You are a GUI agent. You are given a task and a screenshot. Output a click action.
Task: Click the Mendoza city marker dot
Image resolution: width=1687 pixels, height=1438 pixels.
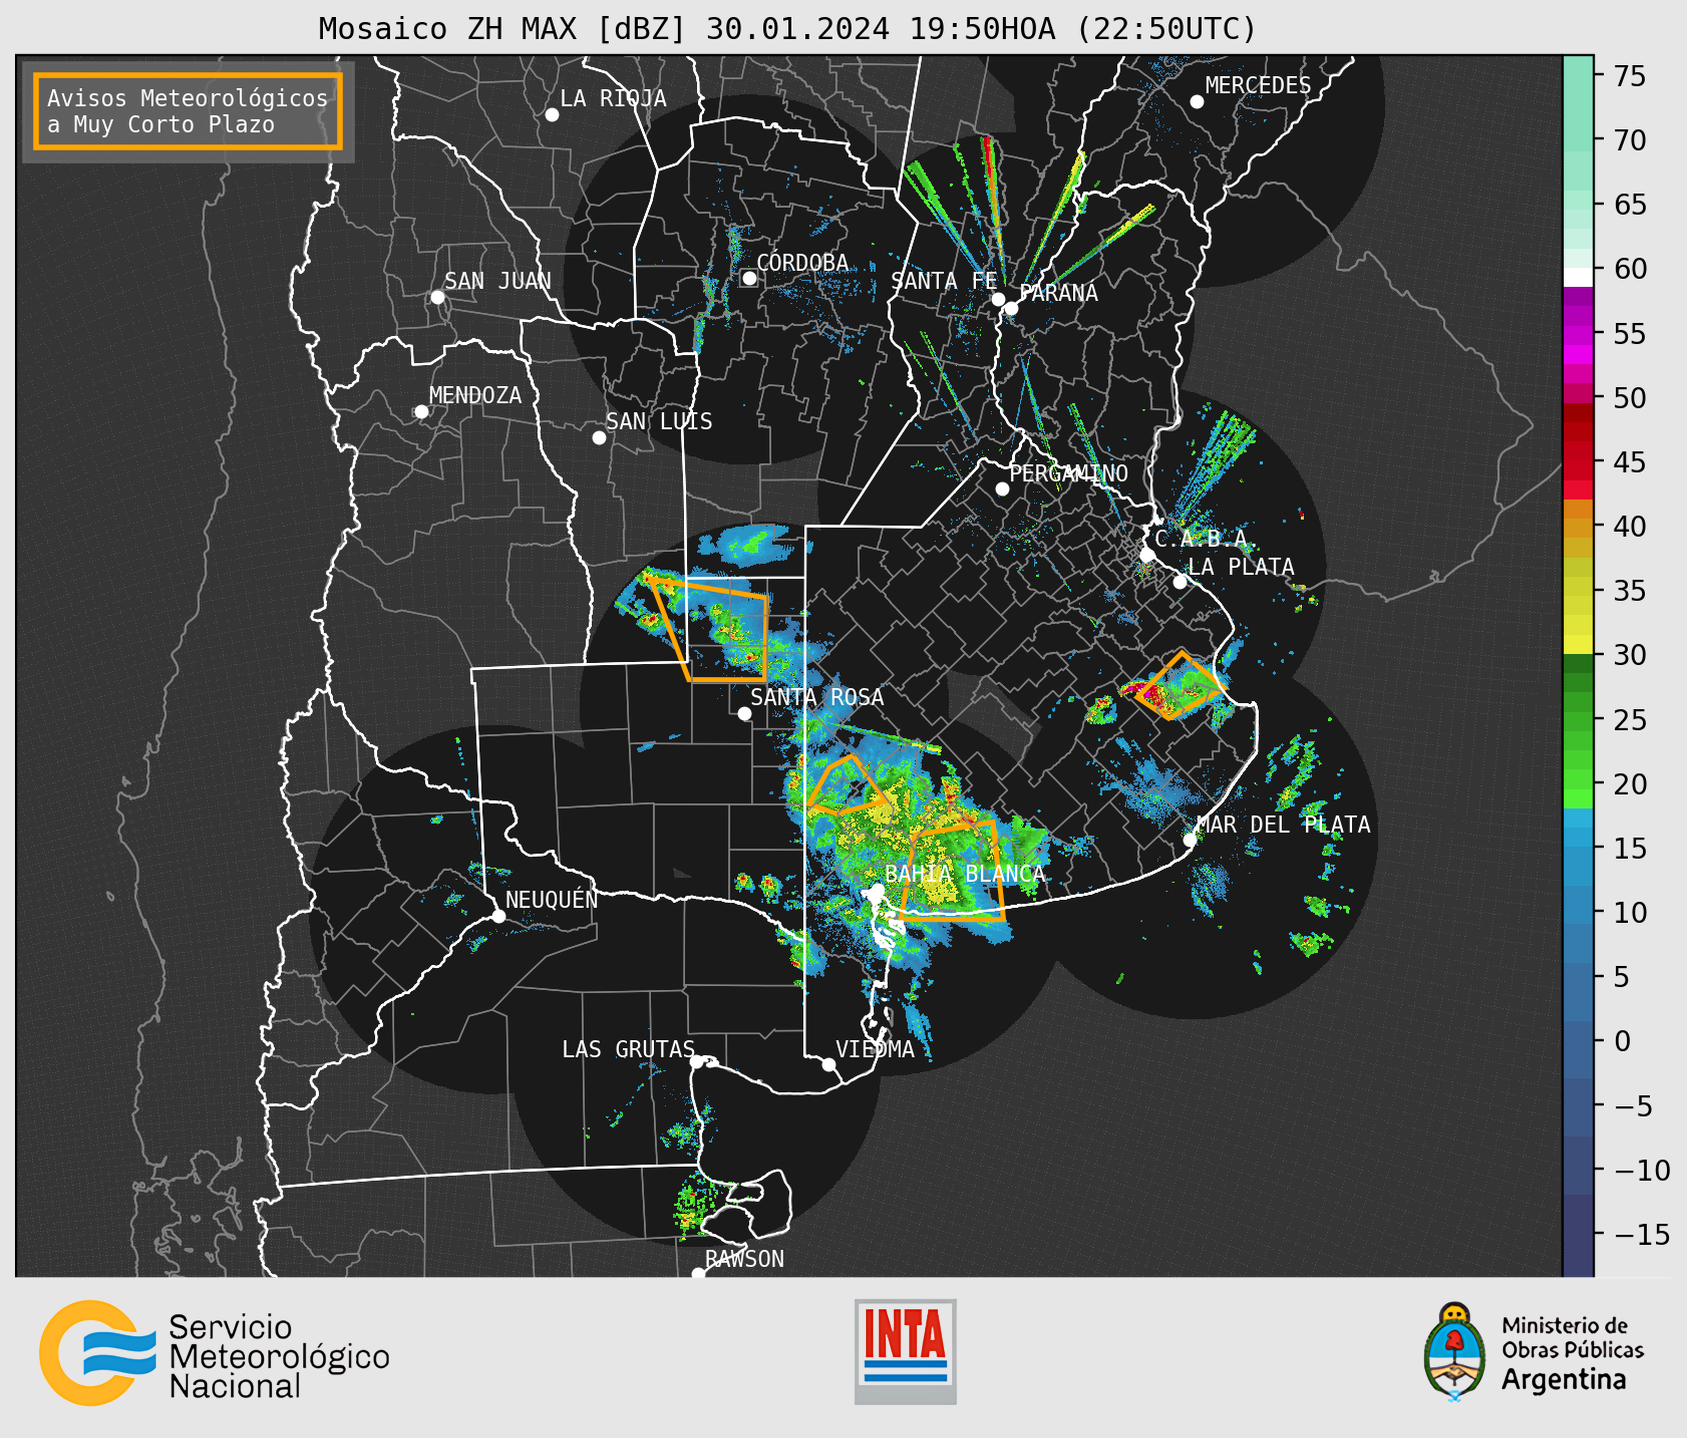(422, 412)
